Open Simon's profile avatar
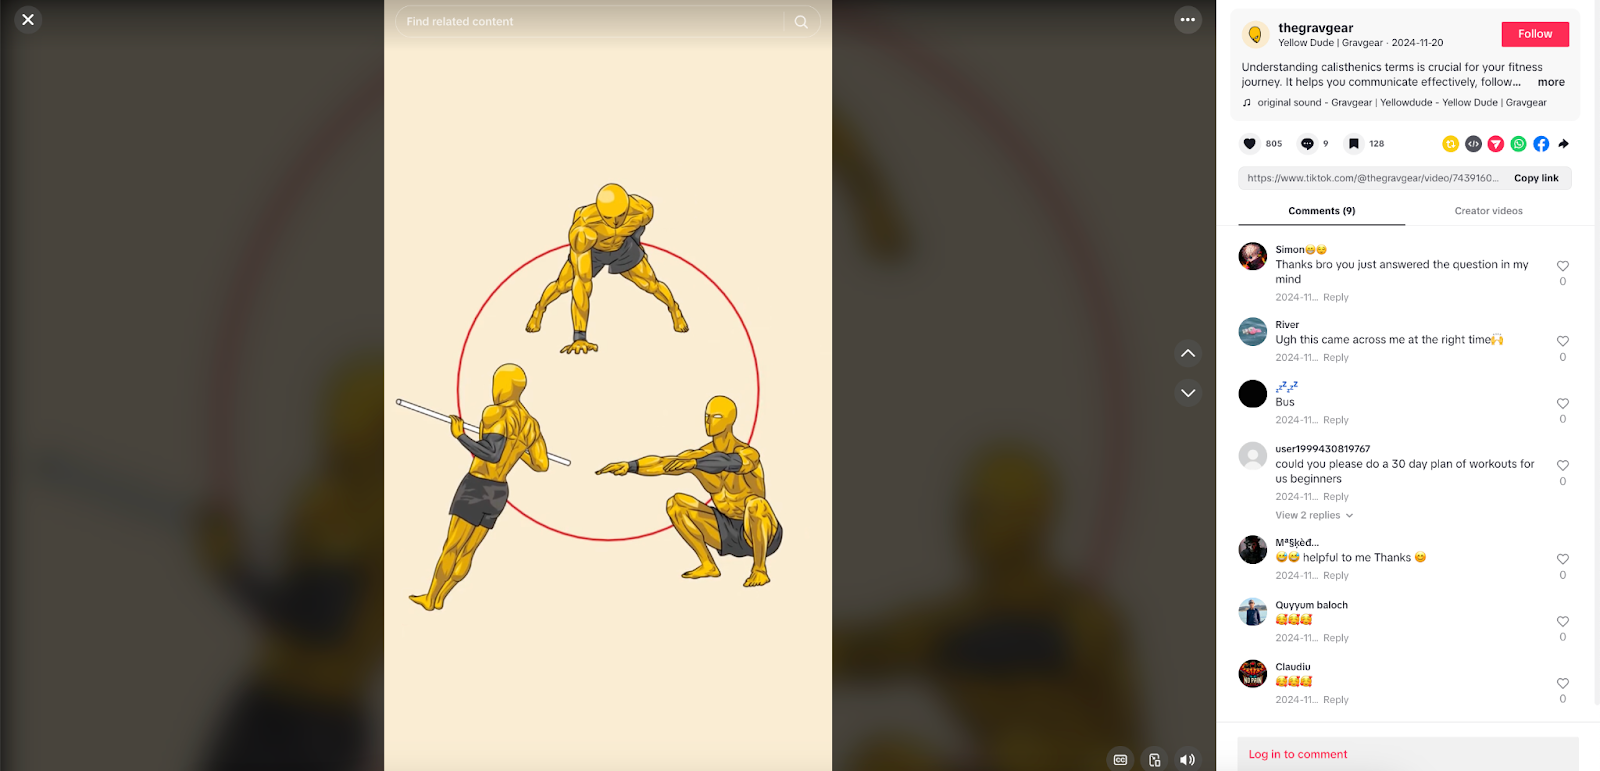The image size is (1600, 771). coord(1253,256)
